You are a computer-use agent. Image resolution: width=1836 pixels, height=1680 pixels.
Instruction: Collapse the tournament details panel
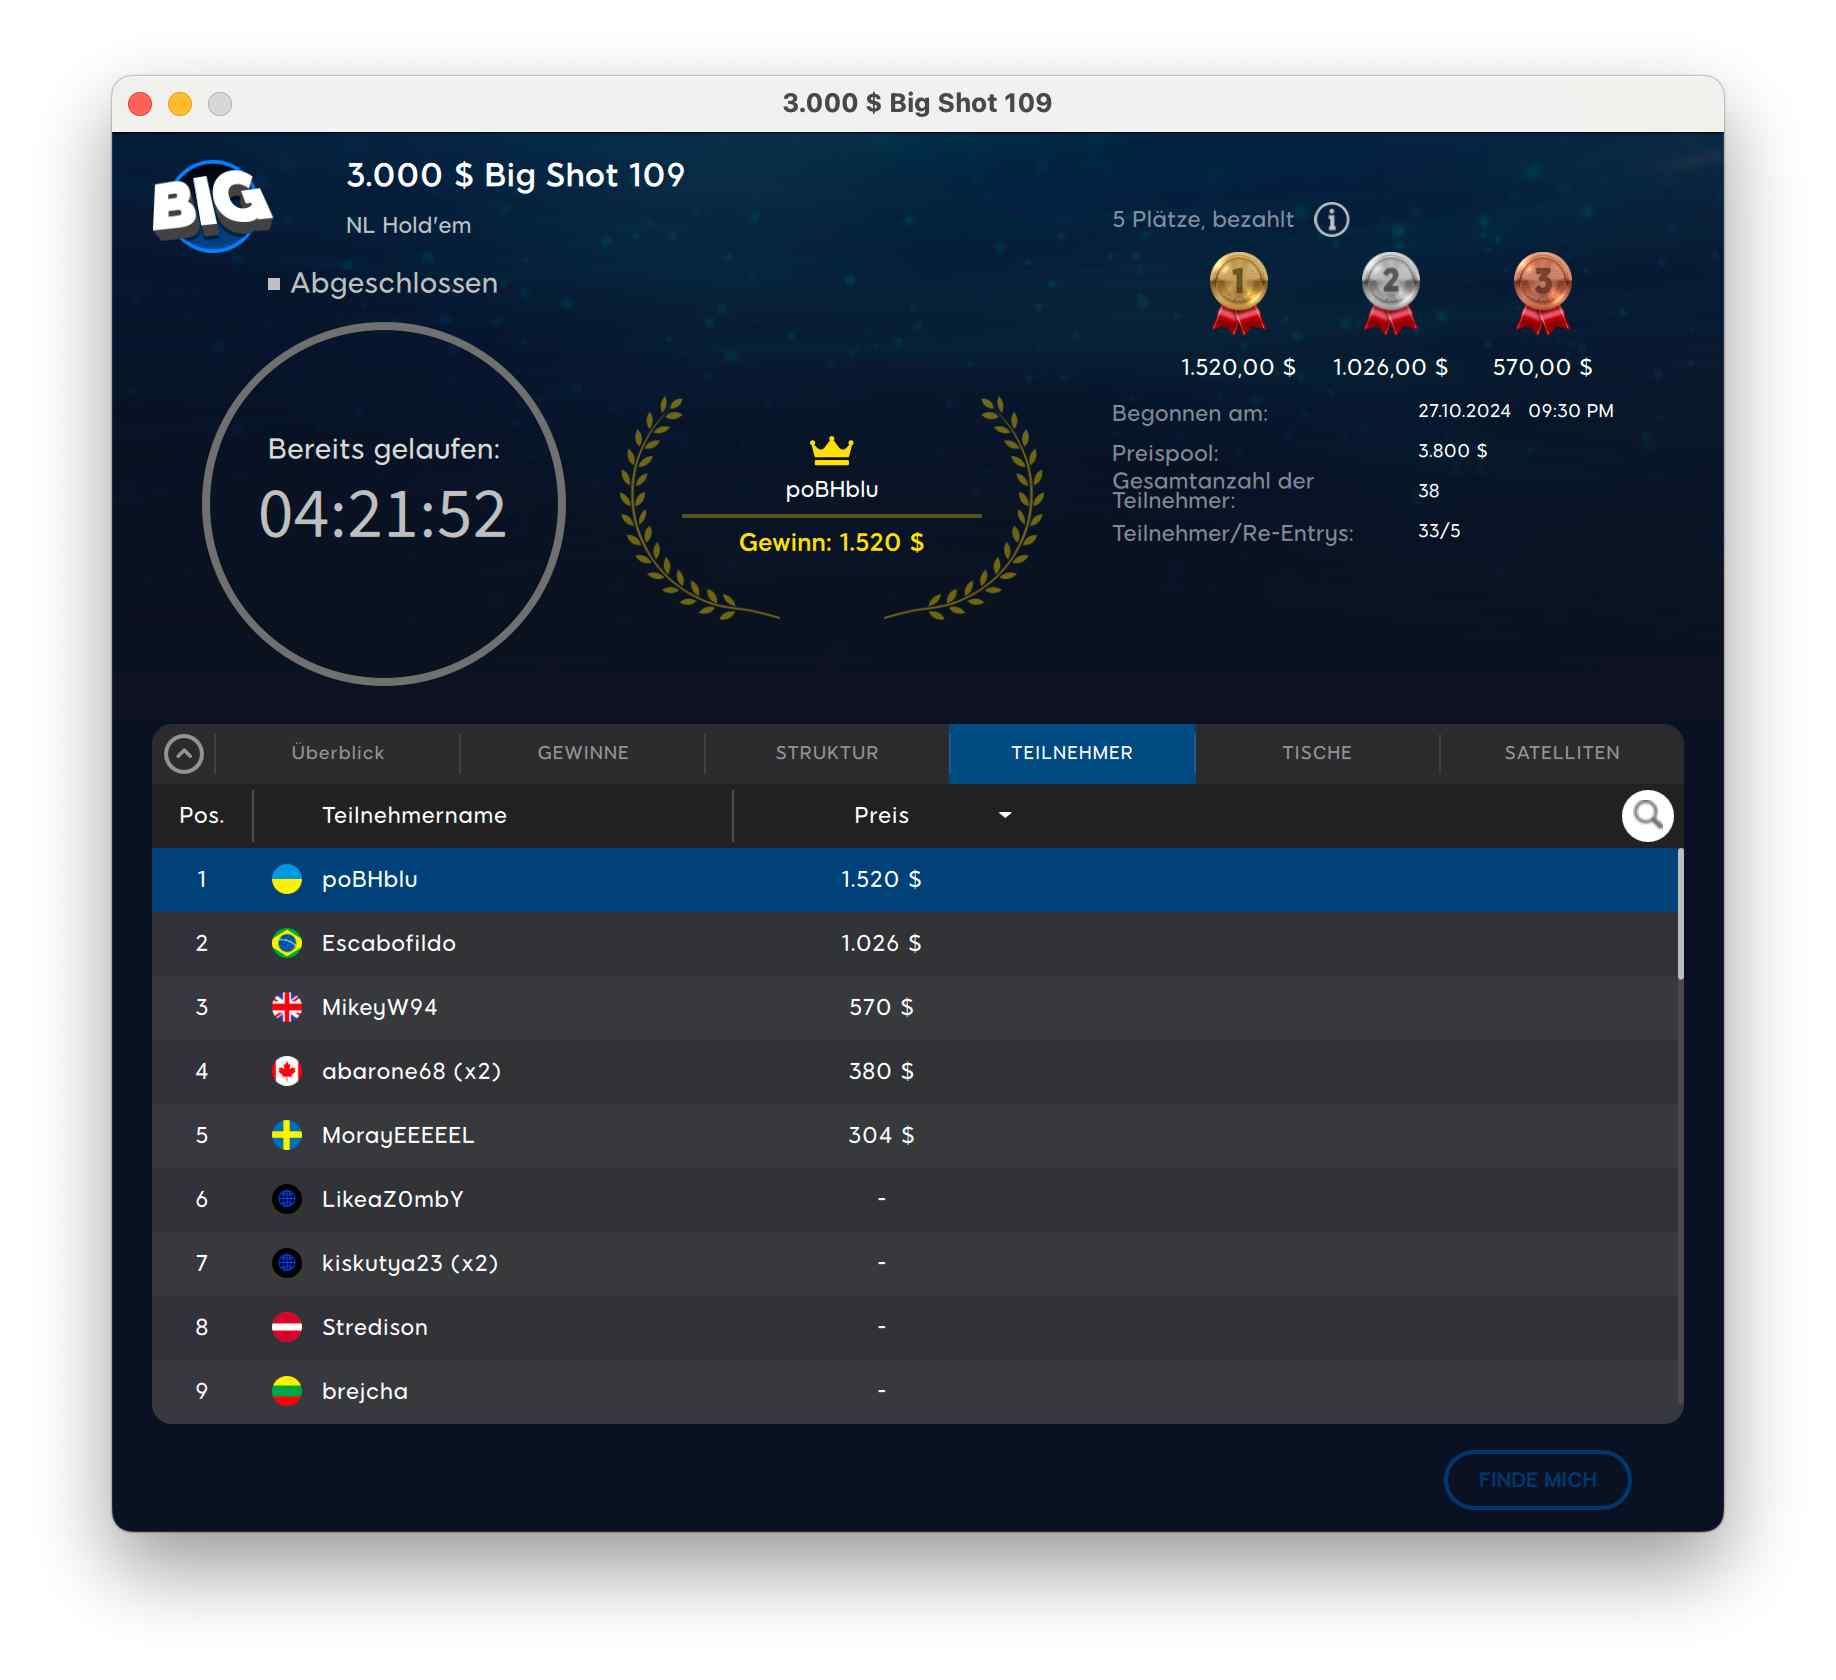tap(184, 754)
